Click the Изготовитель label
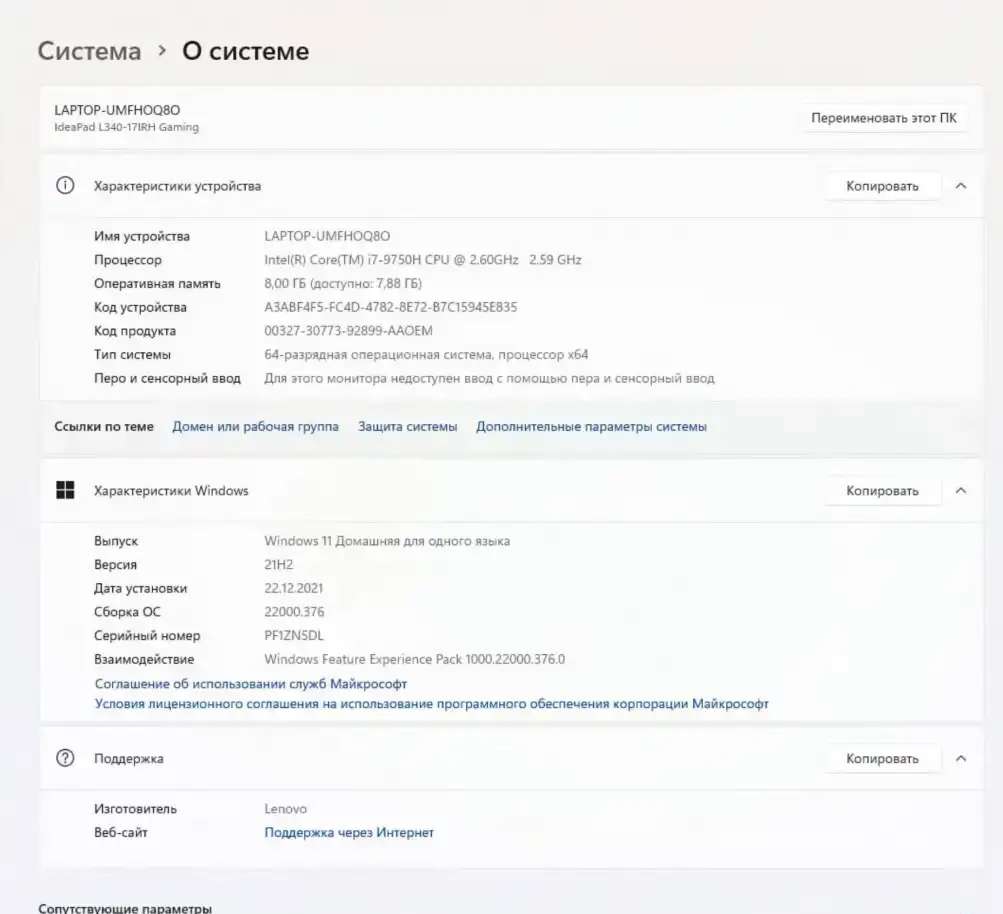Screen dimensions: 1003x914 pos(135,809)
